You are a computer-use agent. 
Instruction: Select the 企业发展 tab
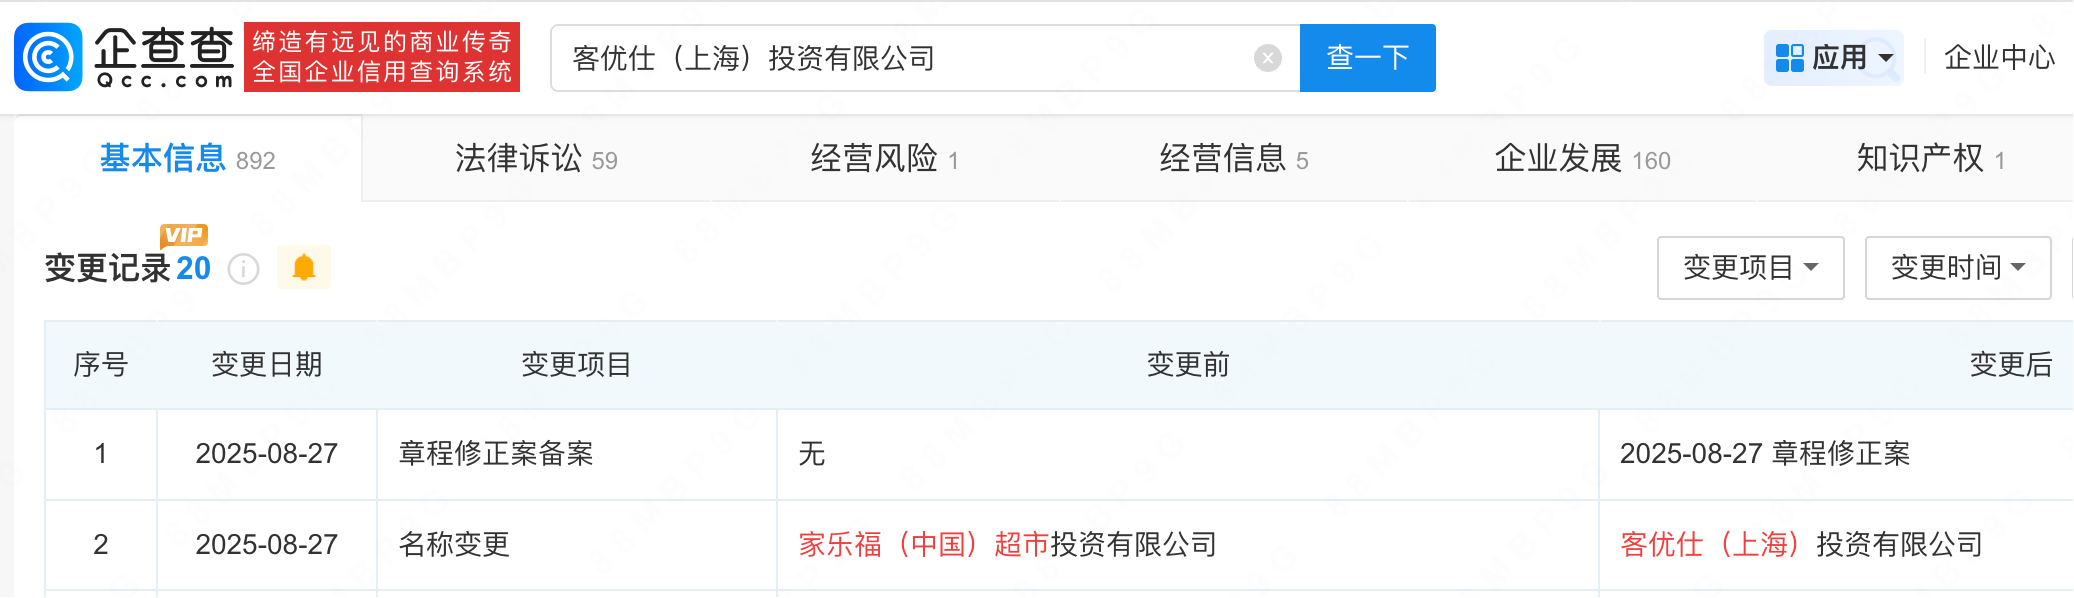pyautogui.click(x=1582, y=159)
